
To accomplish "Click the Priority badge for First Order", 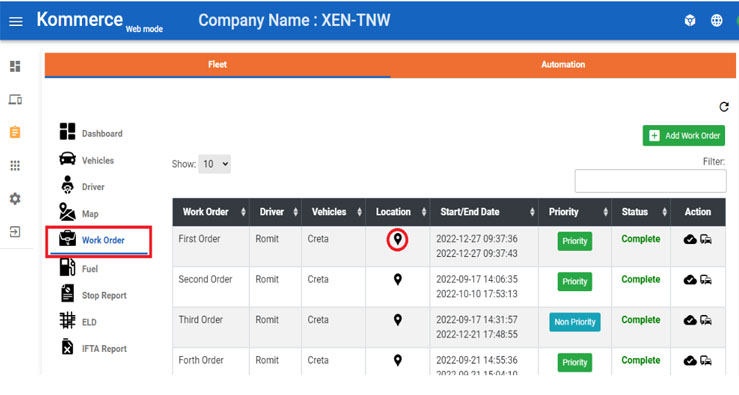I will [x=575, y=241].
